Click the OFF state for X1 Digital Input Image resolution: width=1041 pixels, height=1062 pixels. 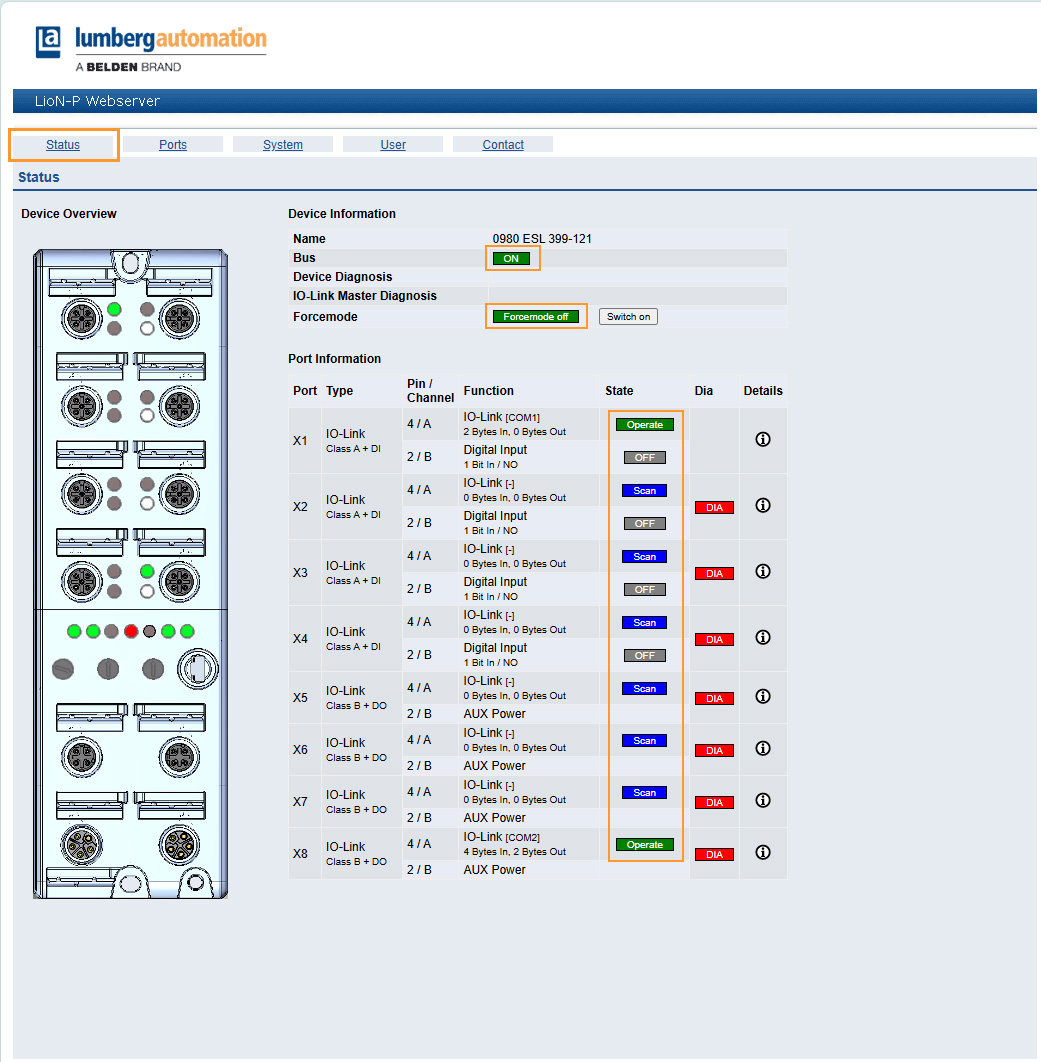coord(645,457)
